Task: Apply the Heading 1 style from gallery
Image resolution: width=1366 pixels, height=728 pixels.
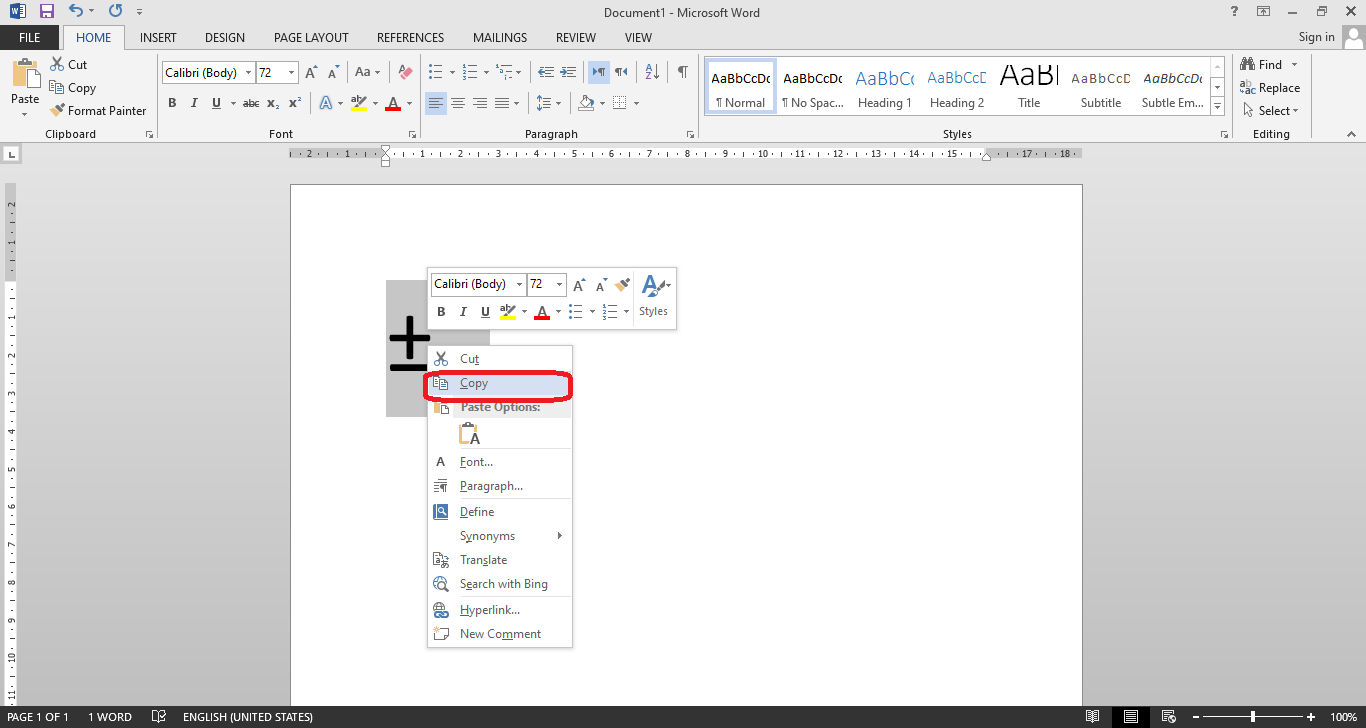Action: [x=884, y=88]
